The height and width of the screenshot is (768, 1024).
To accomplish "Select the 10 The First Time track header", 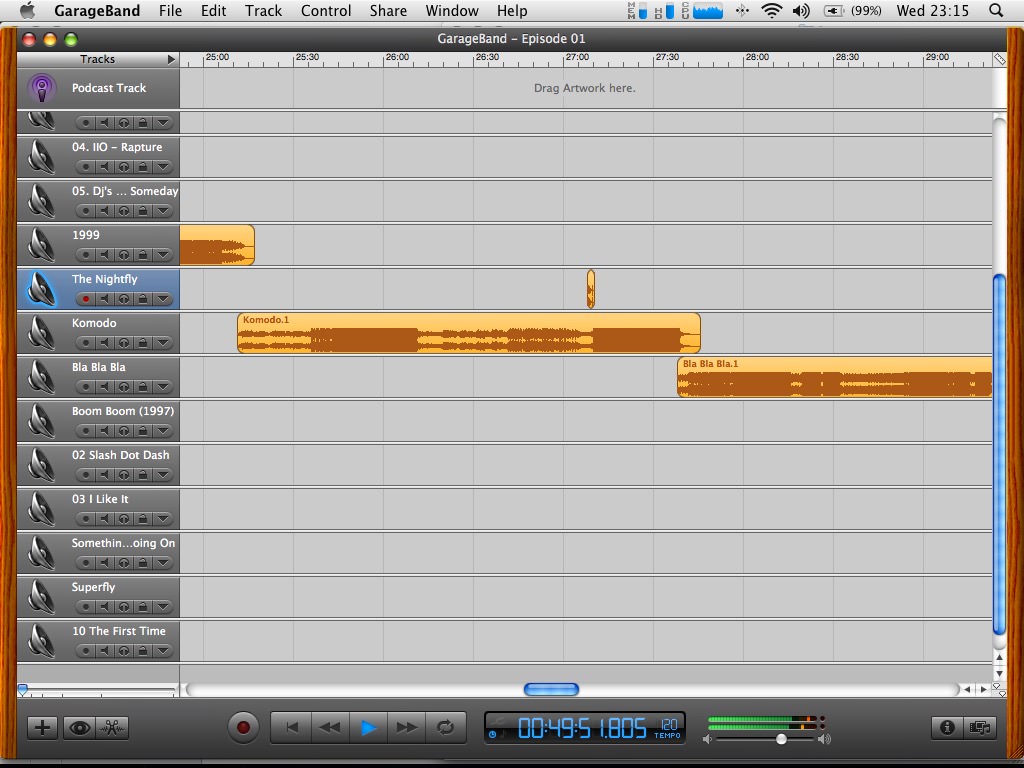I will (x=98, y=641).
